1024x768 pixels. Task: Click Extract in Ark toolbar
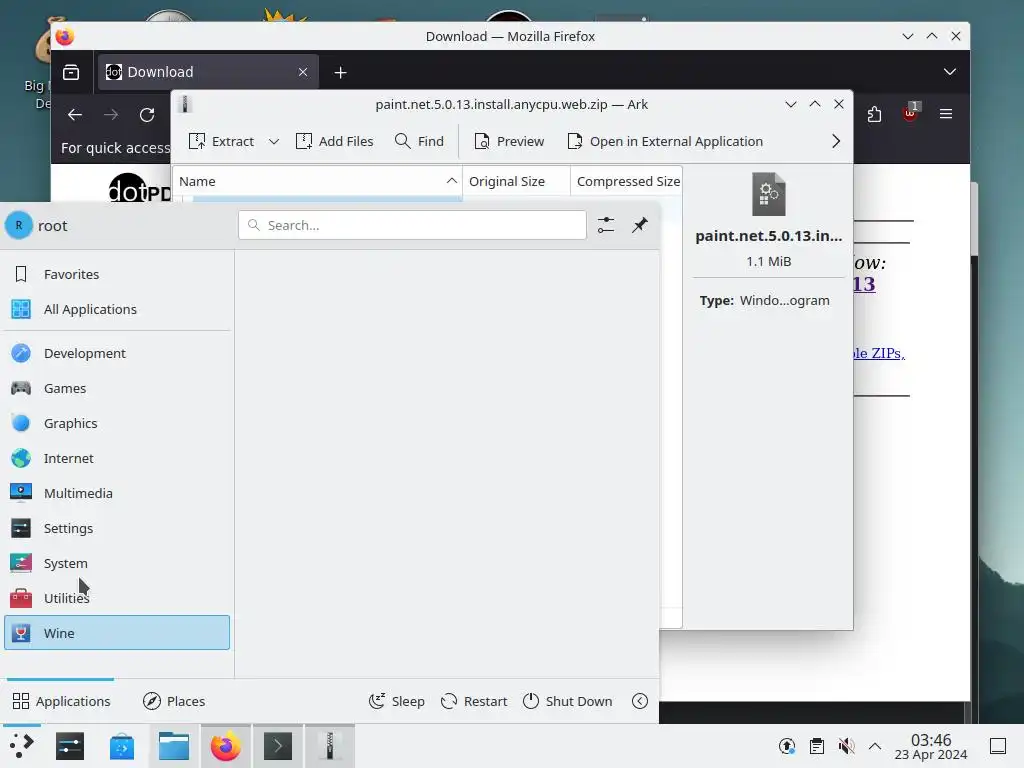tap(221, 142)
